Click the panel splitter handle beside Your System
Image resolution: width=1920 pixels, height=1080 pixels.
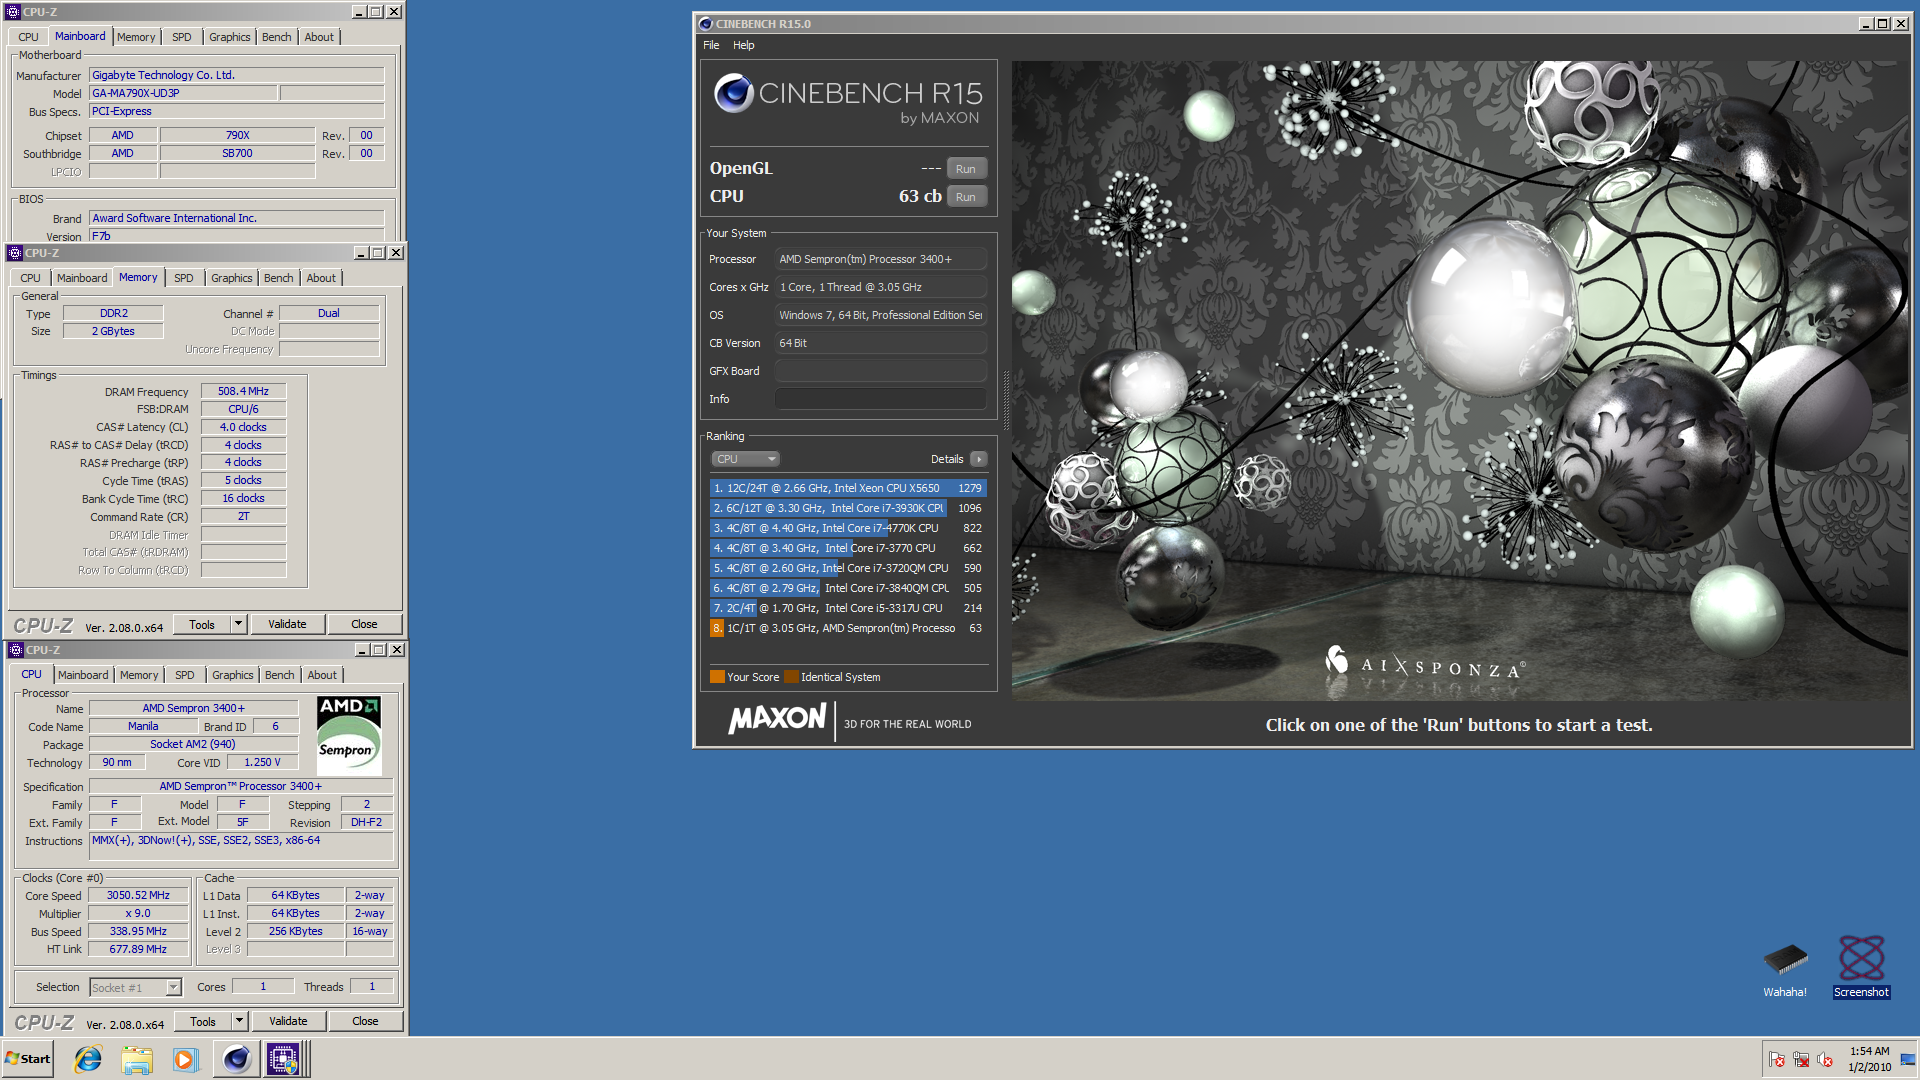(1005, 400)
